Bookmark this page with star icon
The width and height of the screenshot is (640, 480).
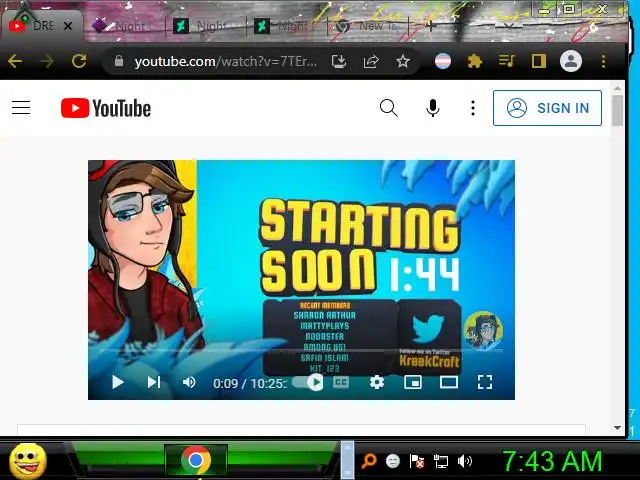point(402,61)
